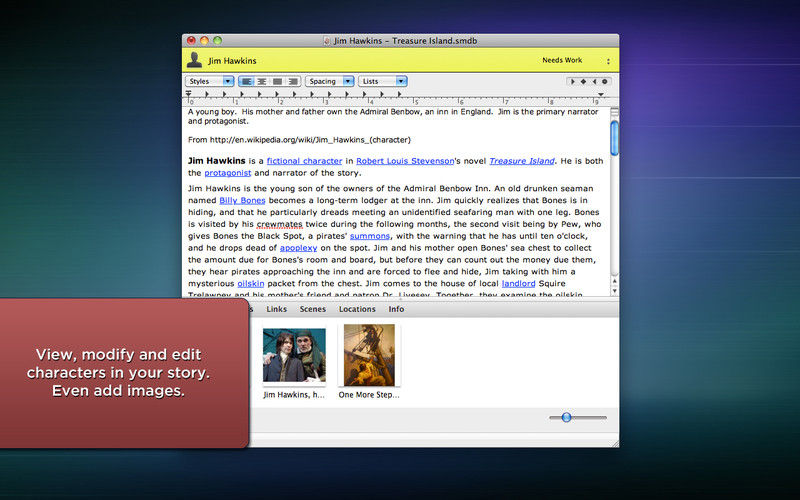Click the left indent marker at ruler zero
Viewport: 800px width, 500px height.
[x=188, y=93]
